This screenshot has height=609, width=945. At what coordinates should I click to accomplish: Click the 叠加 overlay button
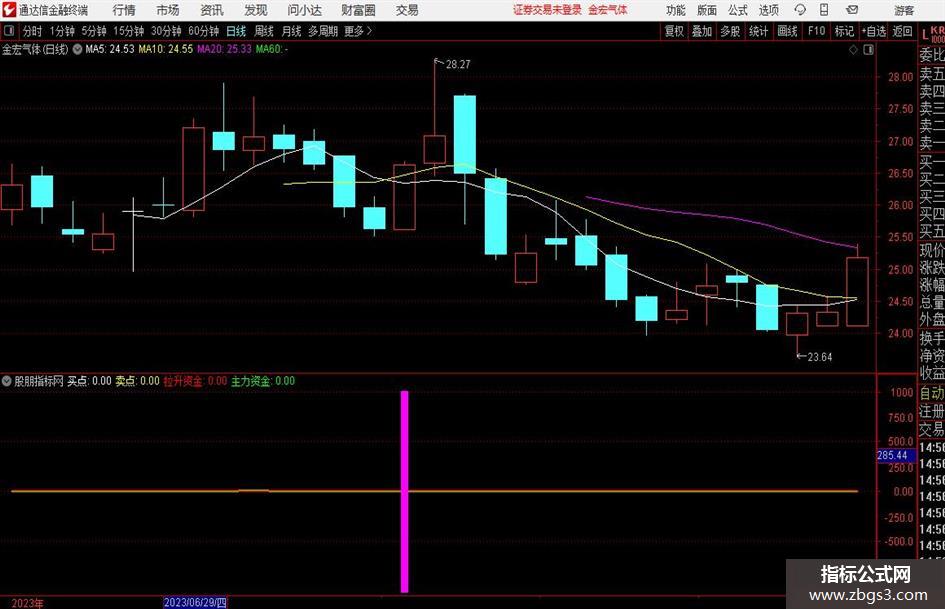[x=702, y=31]
